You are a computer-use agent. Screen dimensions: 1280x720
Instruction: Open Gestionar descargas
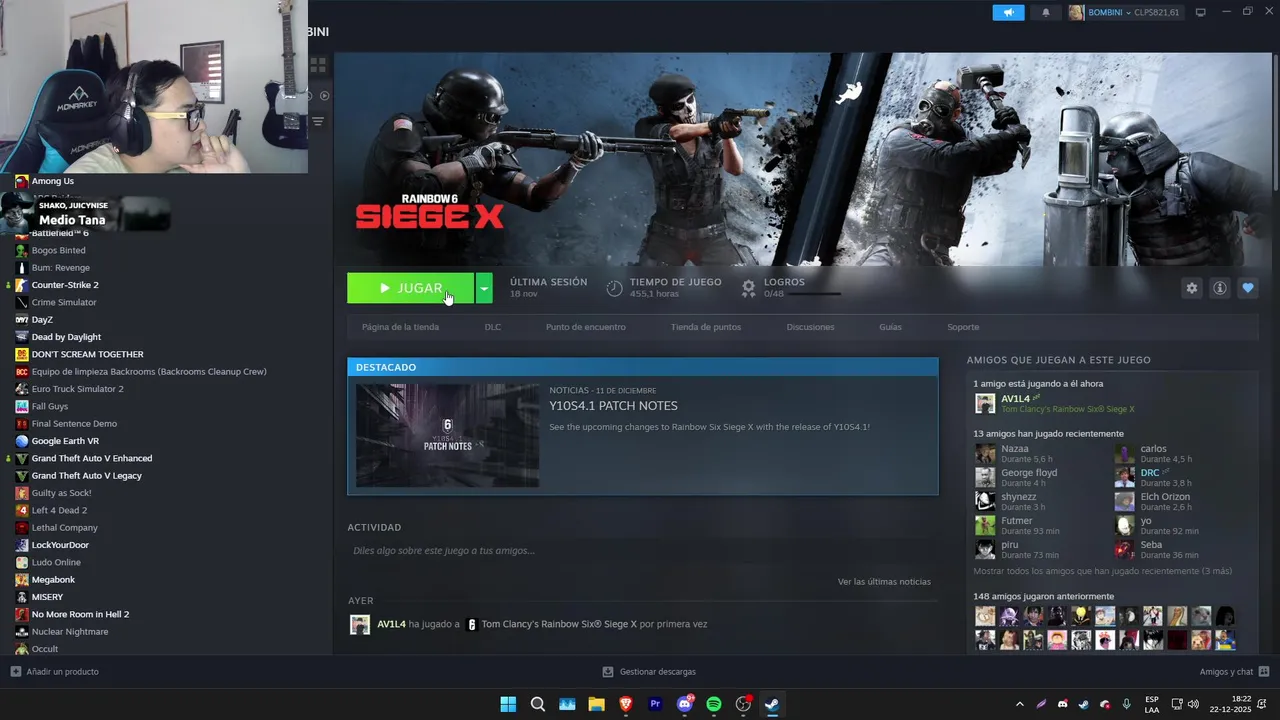(x=649, y=672)
